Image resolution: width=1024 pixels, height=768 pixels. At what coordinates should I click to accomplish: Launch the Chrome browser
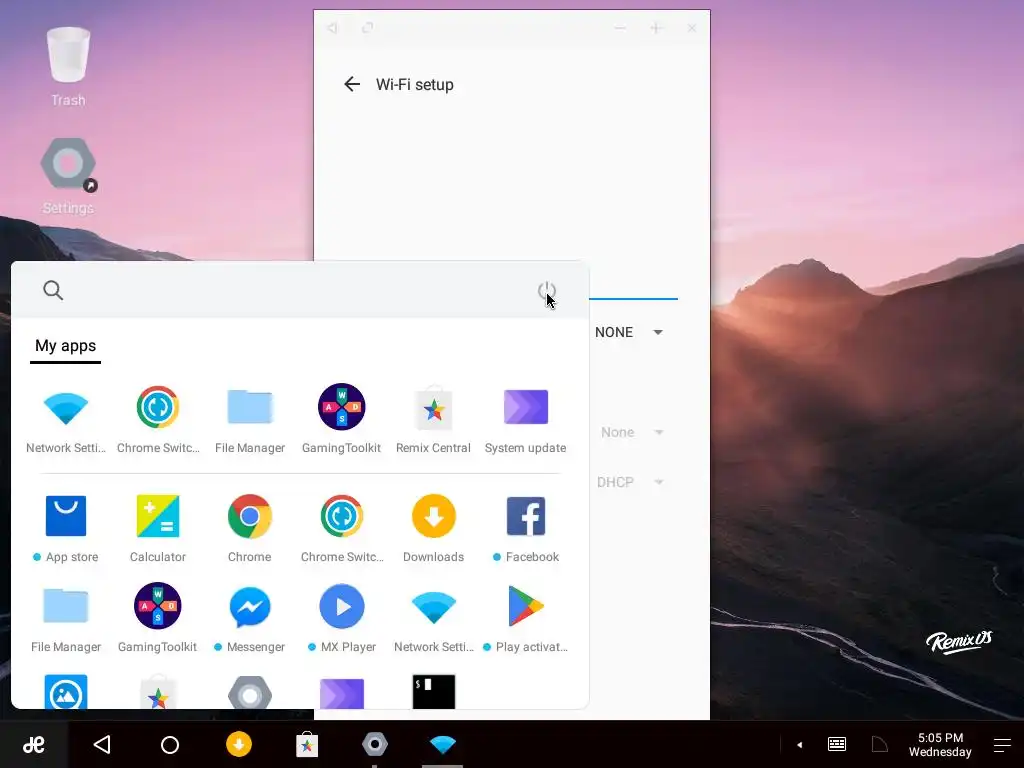[x=249, y=528]
